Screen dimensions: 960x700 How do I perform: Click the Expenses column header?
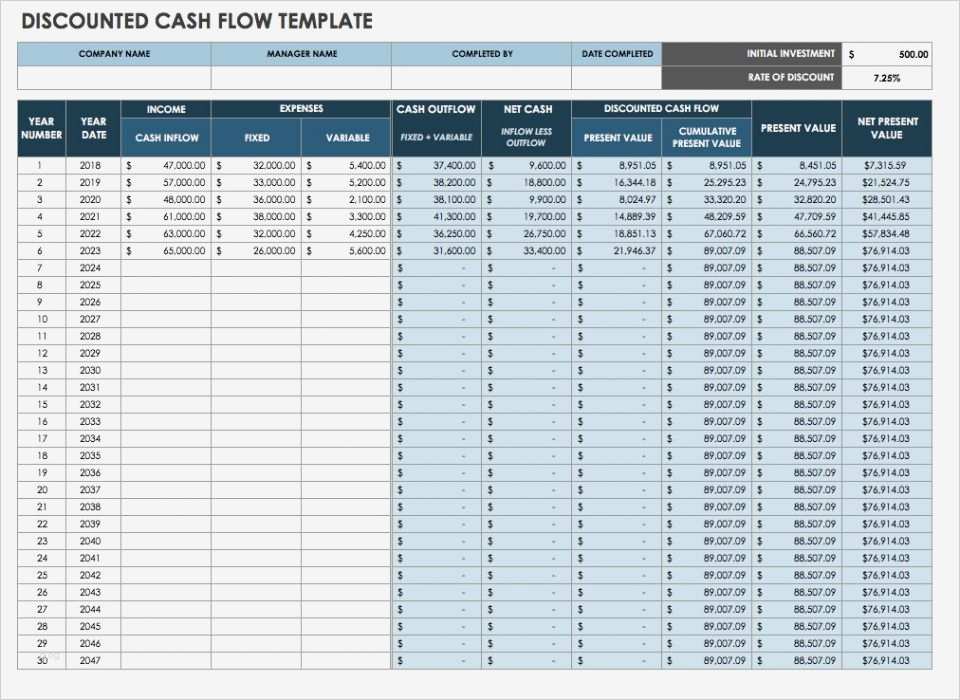click(301, 109)
